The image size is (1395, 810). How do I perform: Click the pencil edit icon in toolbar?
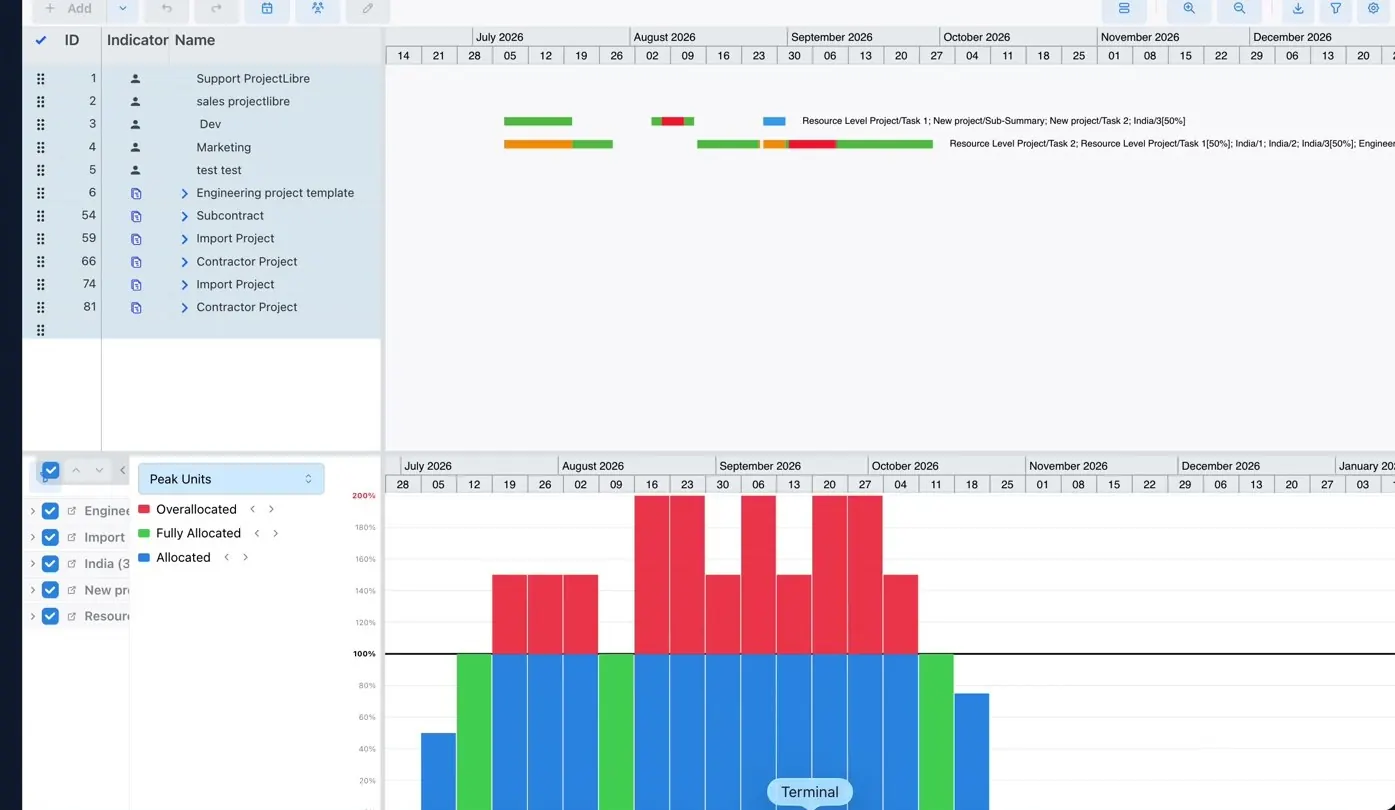pyautogui.click(x=367, y=8)
